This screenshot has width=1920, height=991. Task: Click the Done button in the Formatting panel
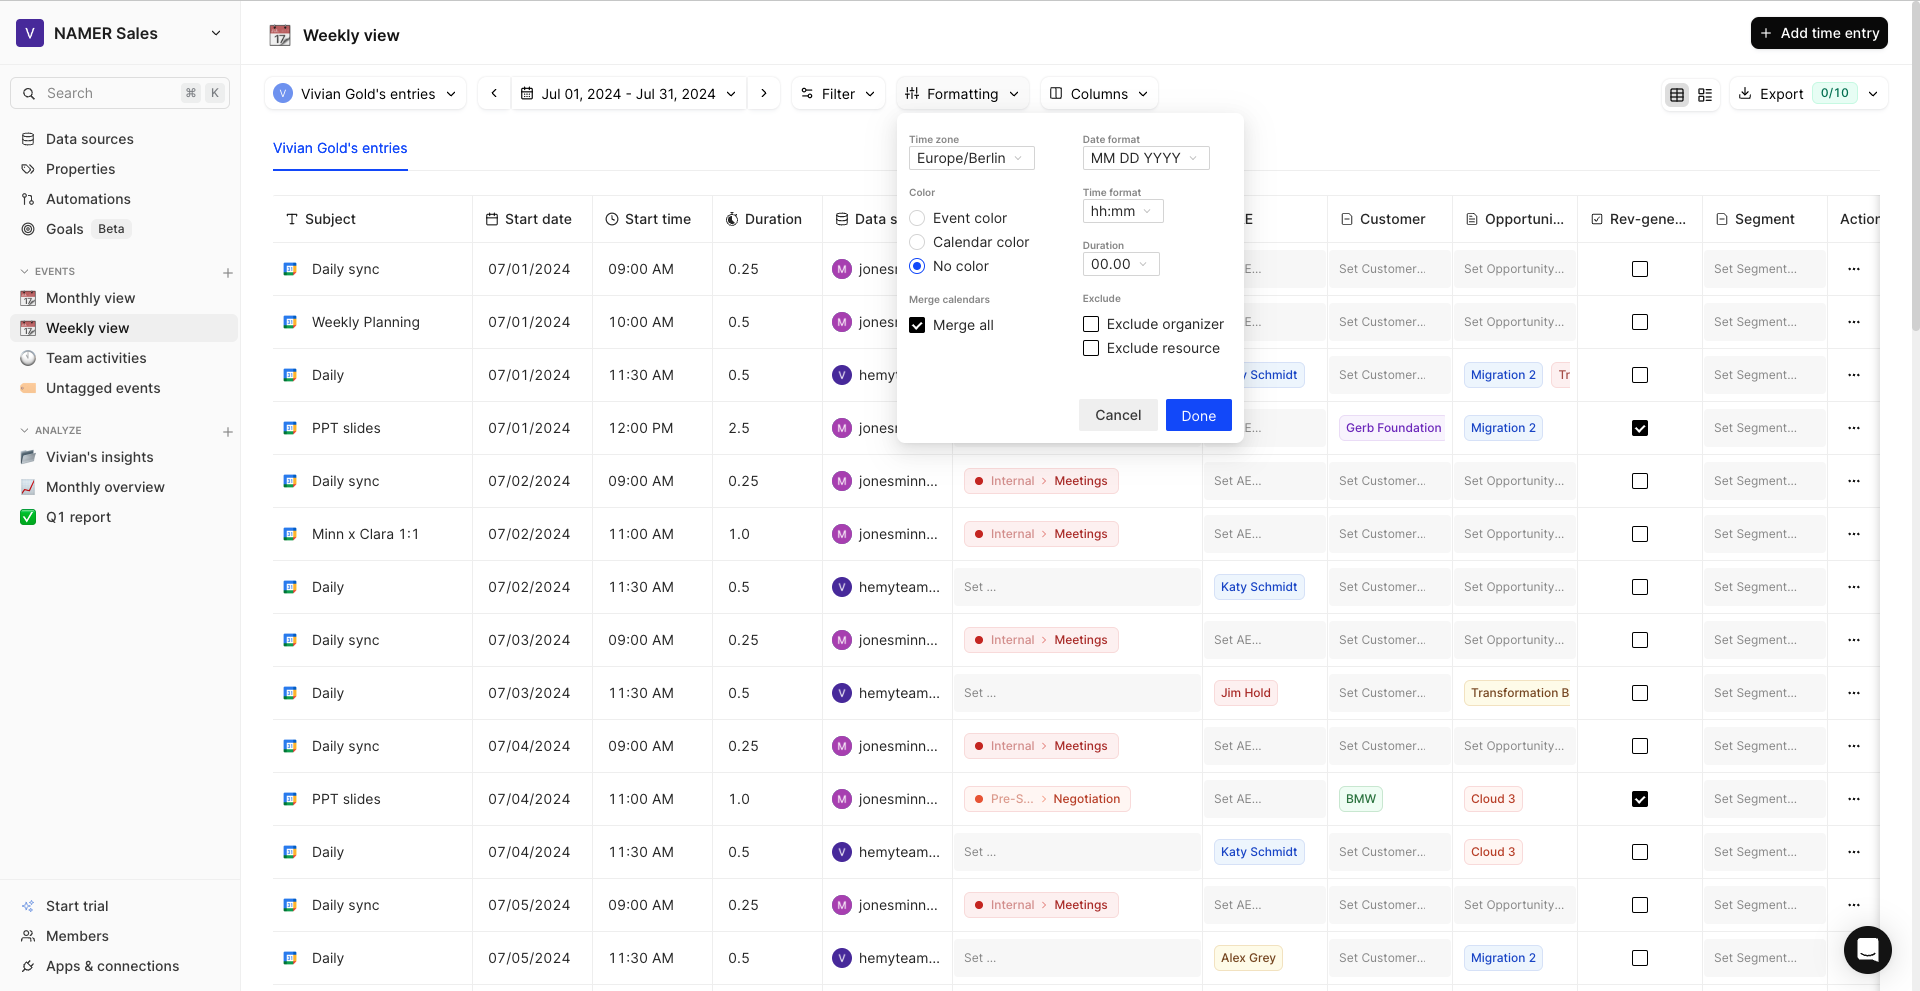click(1198, 415)
